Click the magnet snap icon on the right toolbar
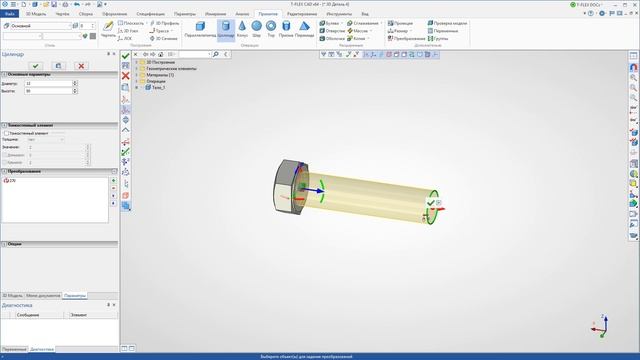The image size is (640, 360). point(633,67)
